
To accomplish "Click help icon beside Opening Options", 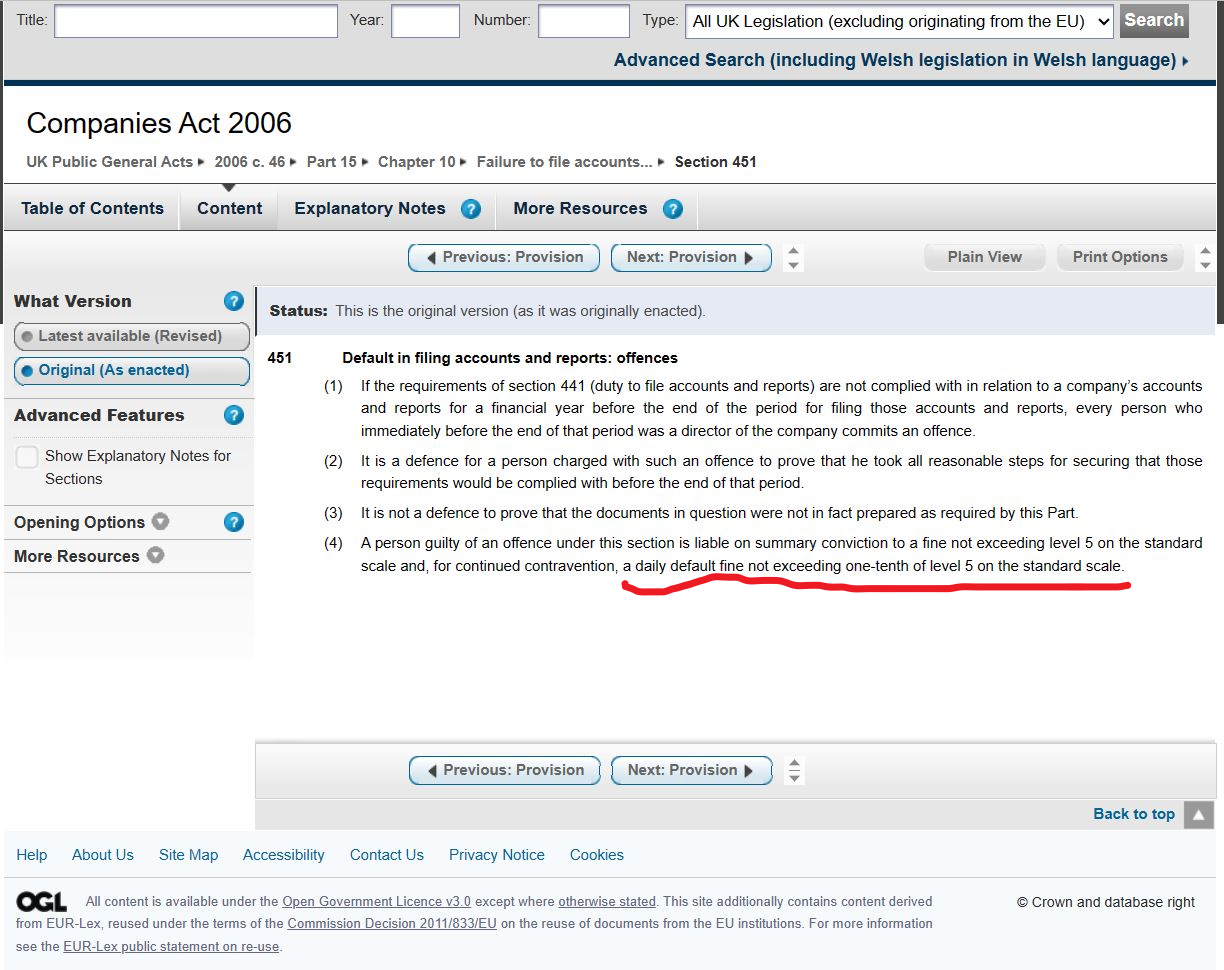I will coord(234,522).
